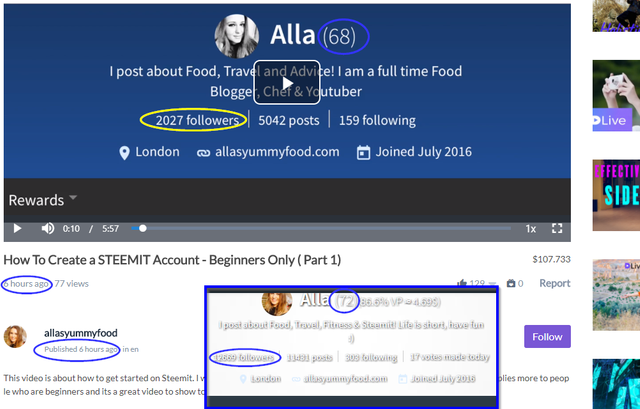
Task: Open the landscape Live suggested video thumbnail
Action: (x=616, y=295)
